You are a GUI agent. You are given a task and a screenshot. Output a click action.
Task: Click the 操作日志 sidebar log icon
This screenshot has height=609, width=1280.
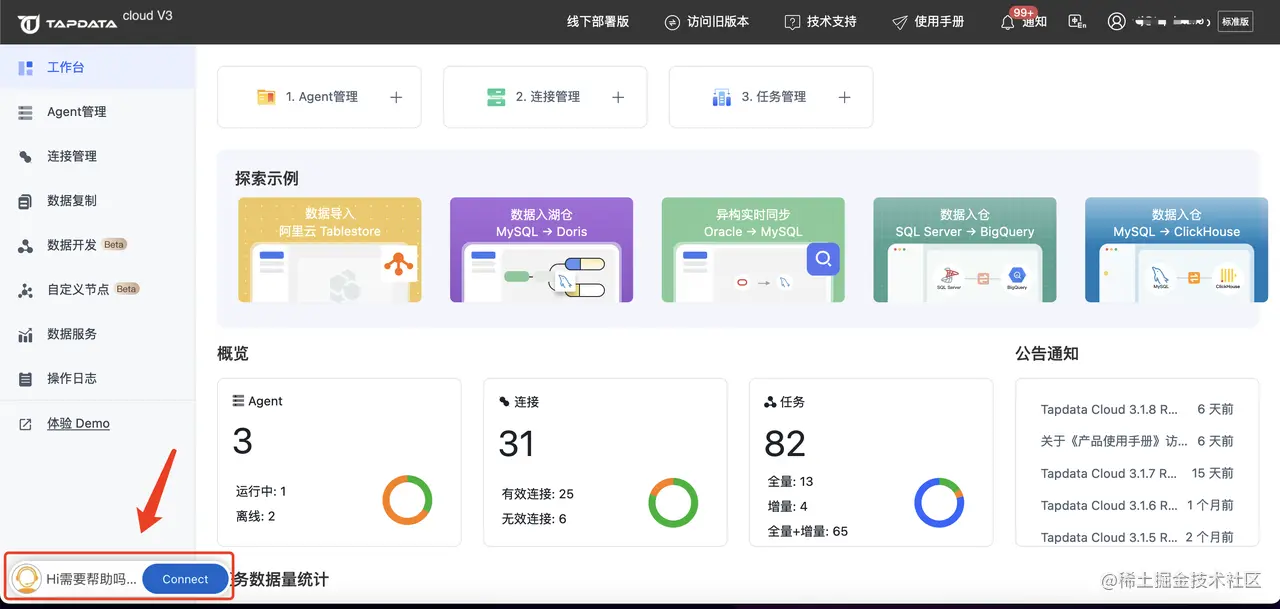pyautogui.click(x=26, y=379)
